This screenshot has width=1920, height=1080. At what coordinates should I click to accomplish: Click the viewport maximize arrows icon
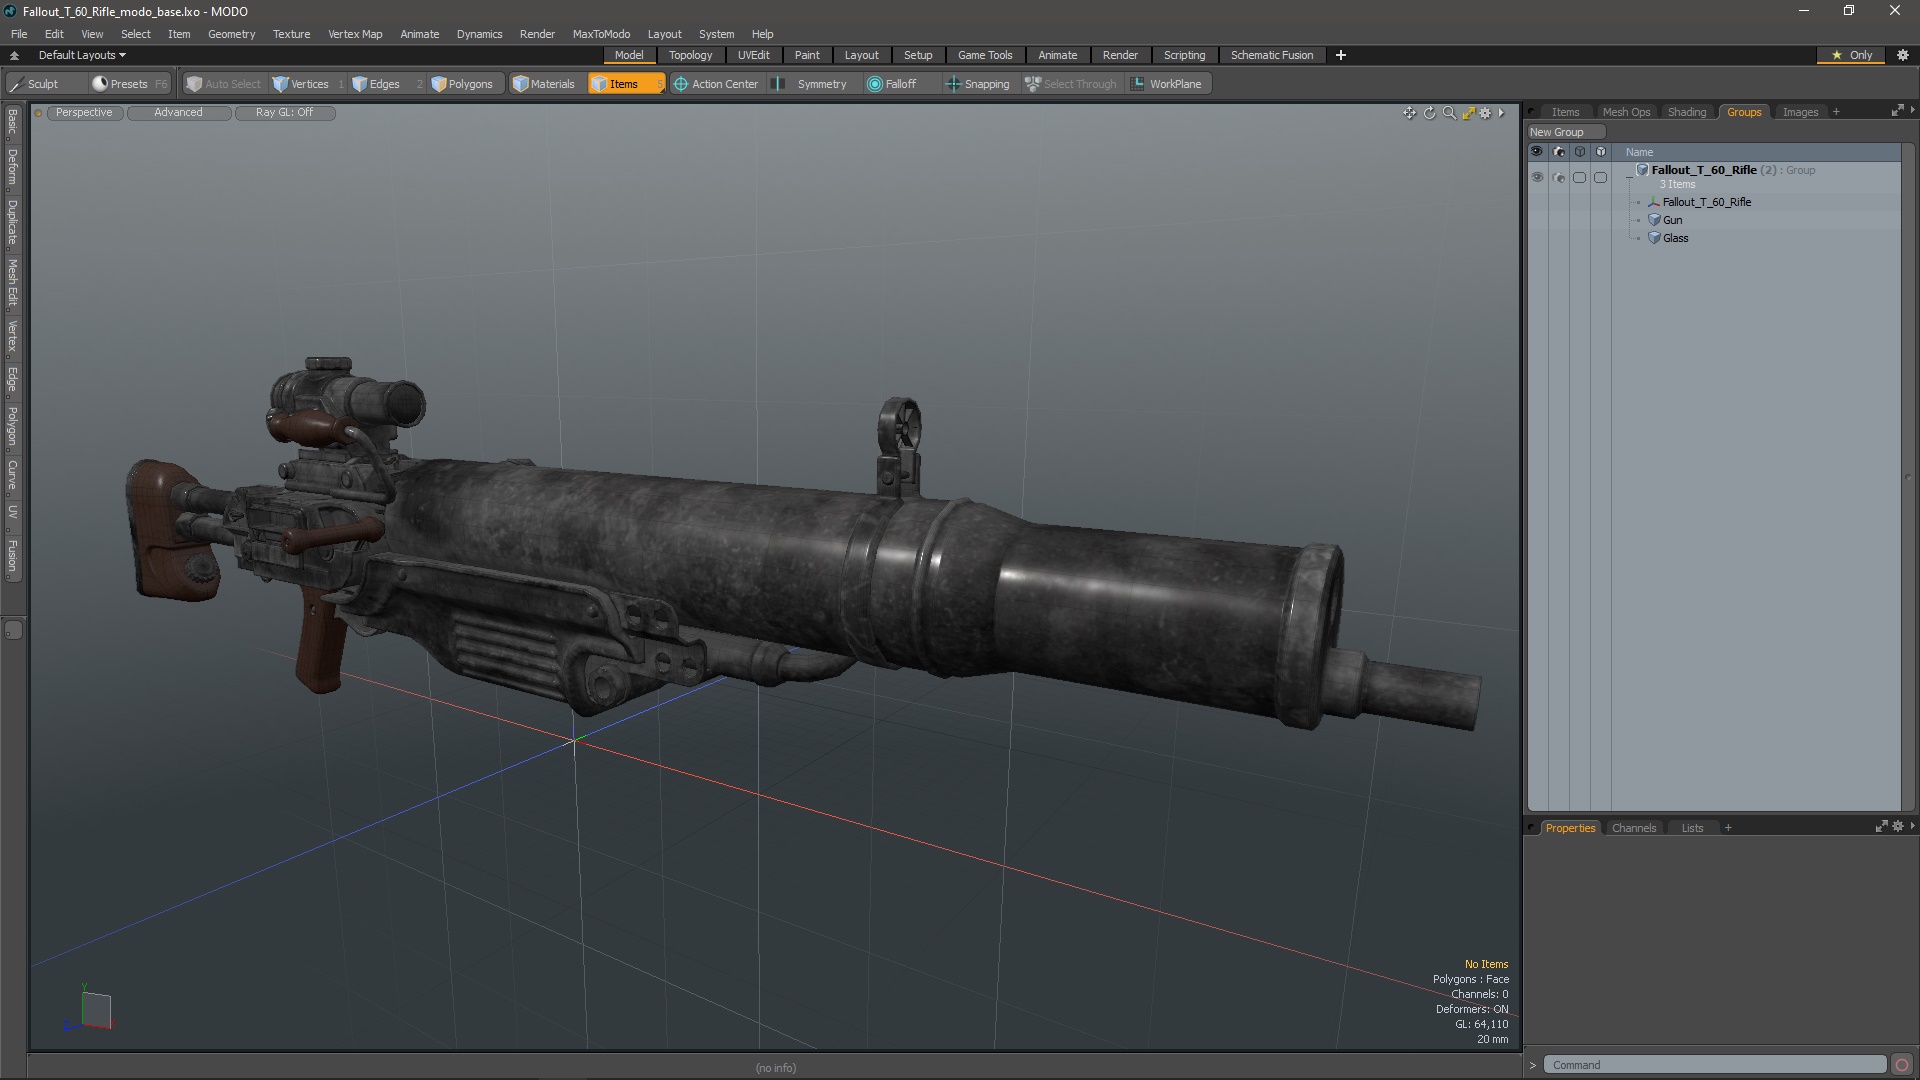click(1468, 113)
